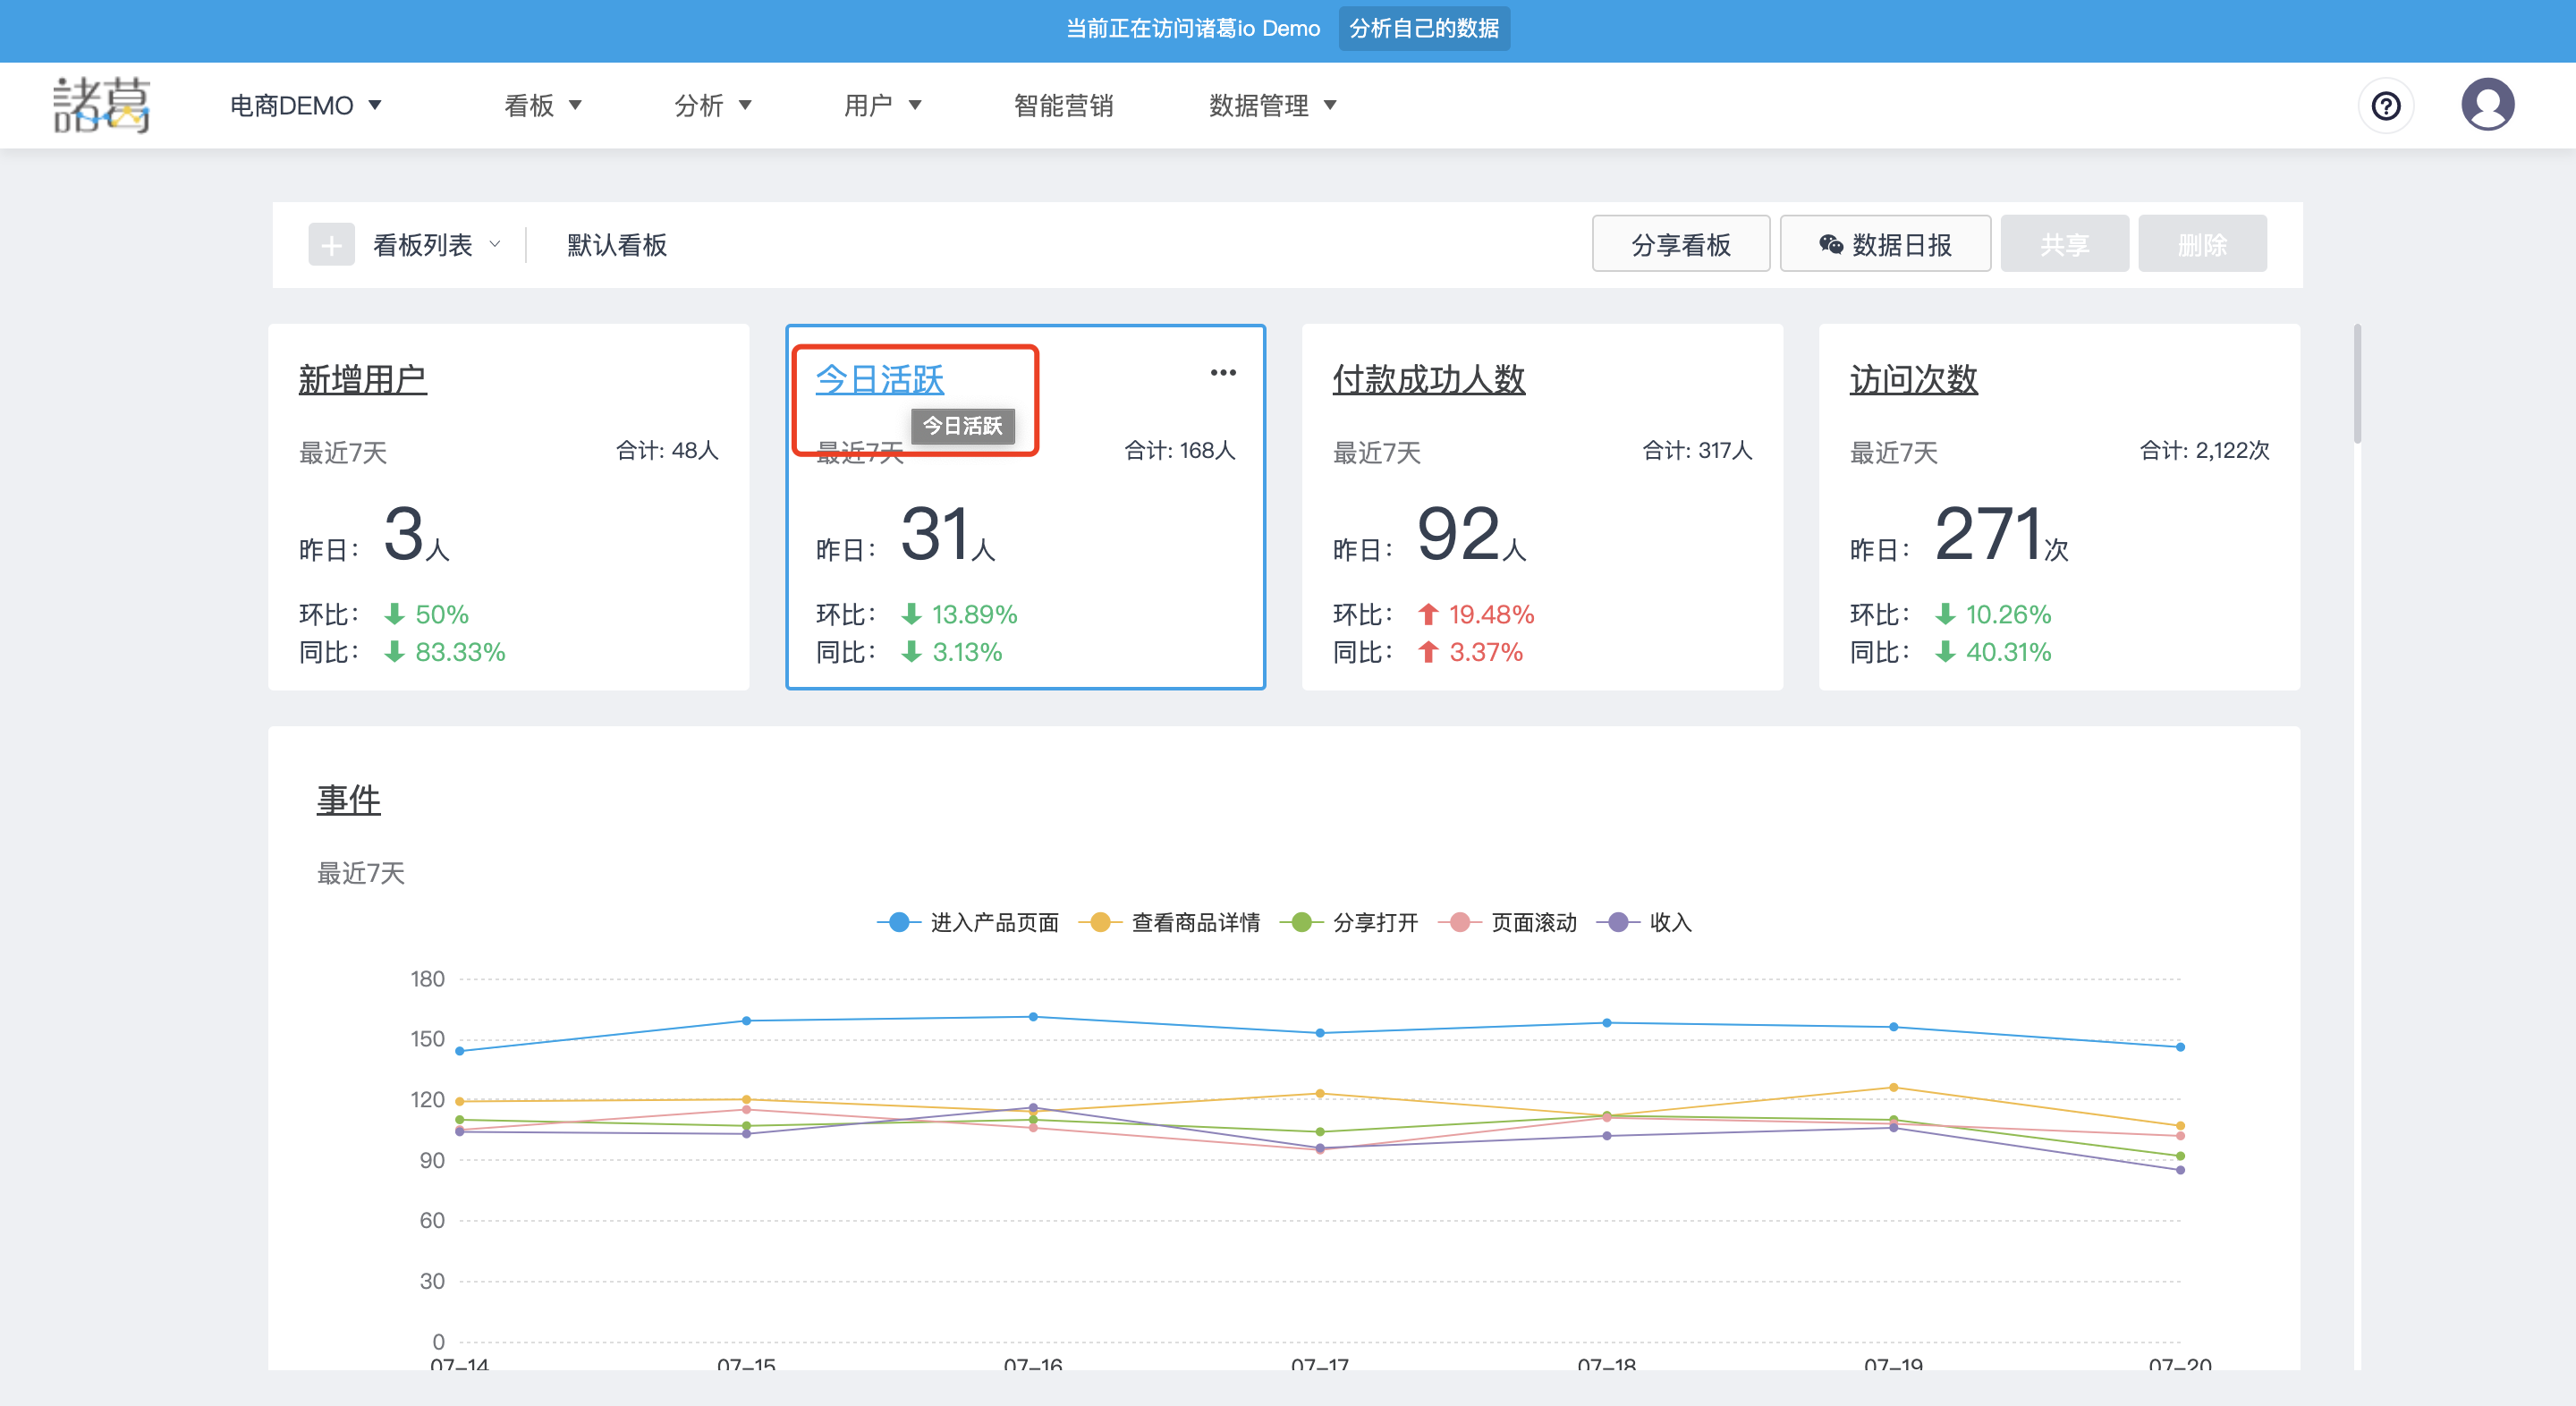This screenshot has width=2576, height=1406.
Task: Expand the 看板列表 dropdown
Action: (437, 245)
